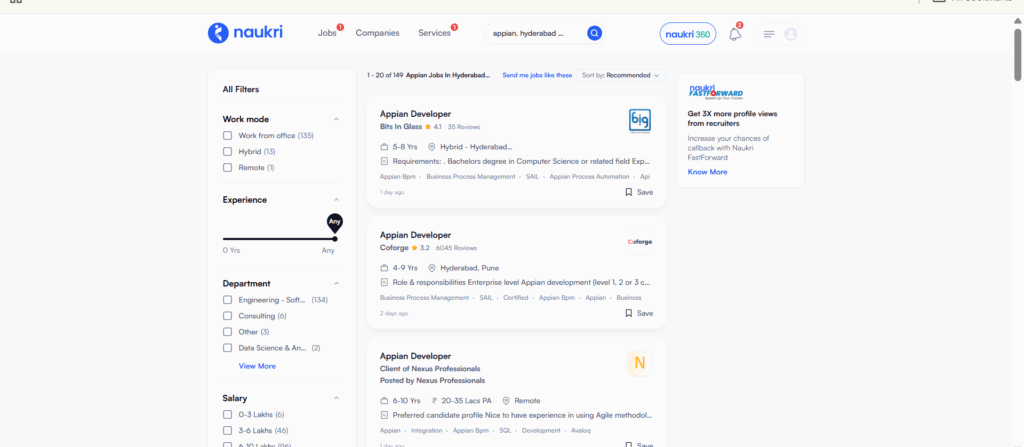The image size is (1024, 447).
Task: Click description icon in Nexus Professionals card
Action: (385, 415)
